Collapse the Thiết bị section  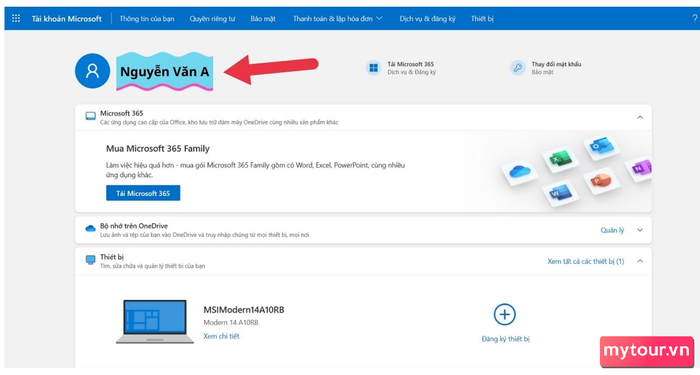(x=640, y=261)
